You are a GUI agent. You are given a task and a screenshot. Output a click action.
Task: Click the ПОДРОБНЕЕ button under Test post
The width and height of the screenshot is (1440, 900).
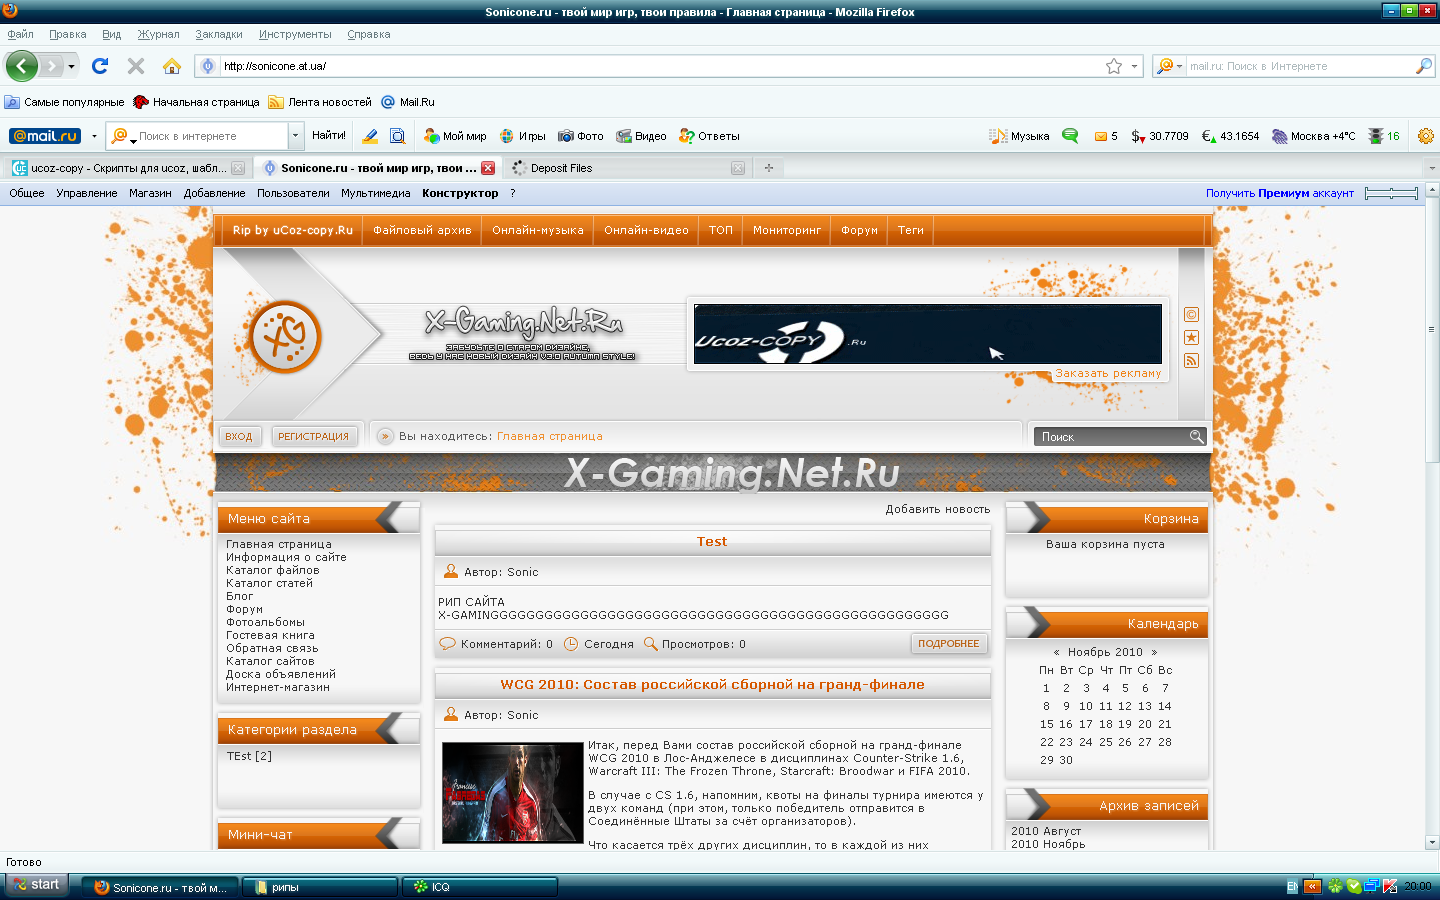point(948,644)
